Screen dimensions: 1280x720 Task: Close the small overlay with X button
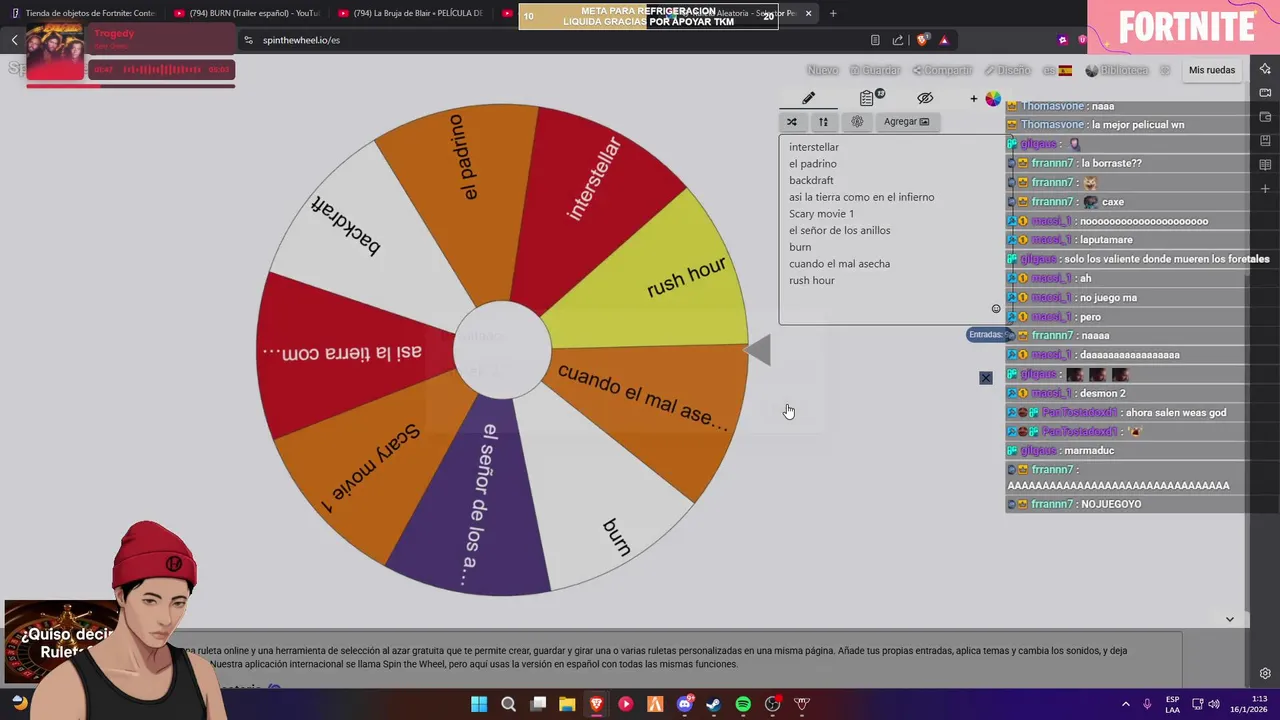(x=986, y=378)
